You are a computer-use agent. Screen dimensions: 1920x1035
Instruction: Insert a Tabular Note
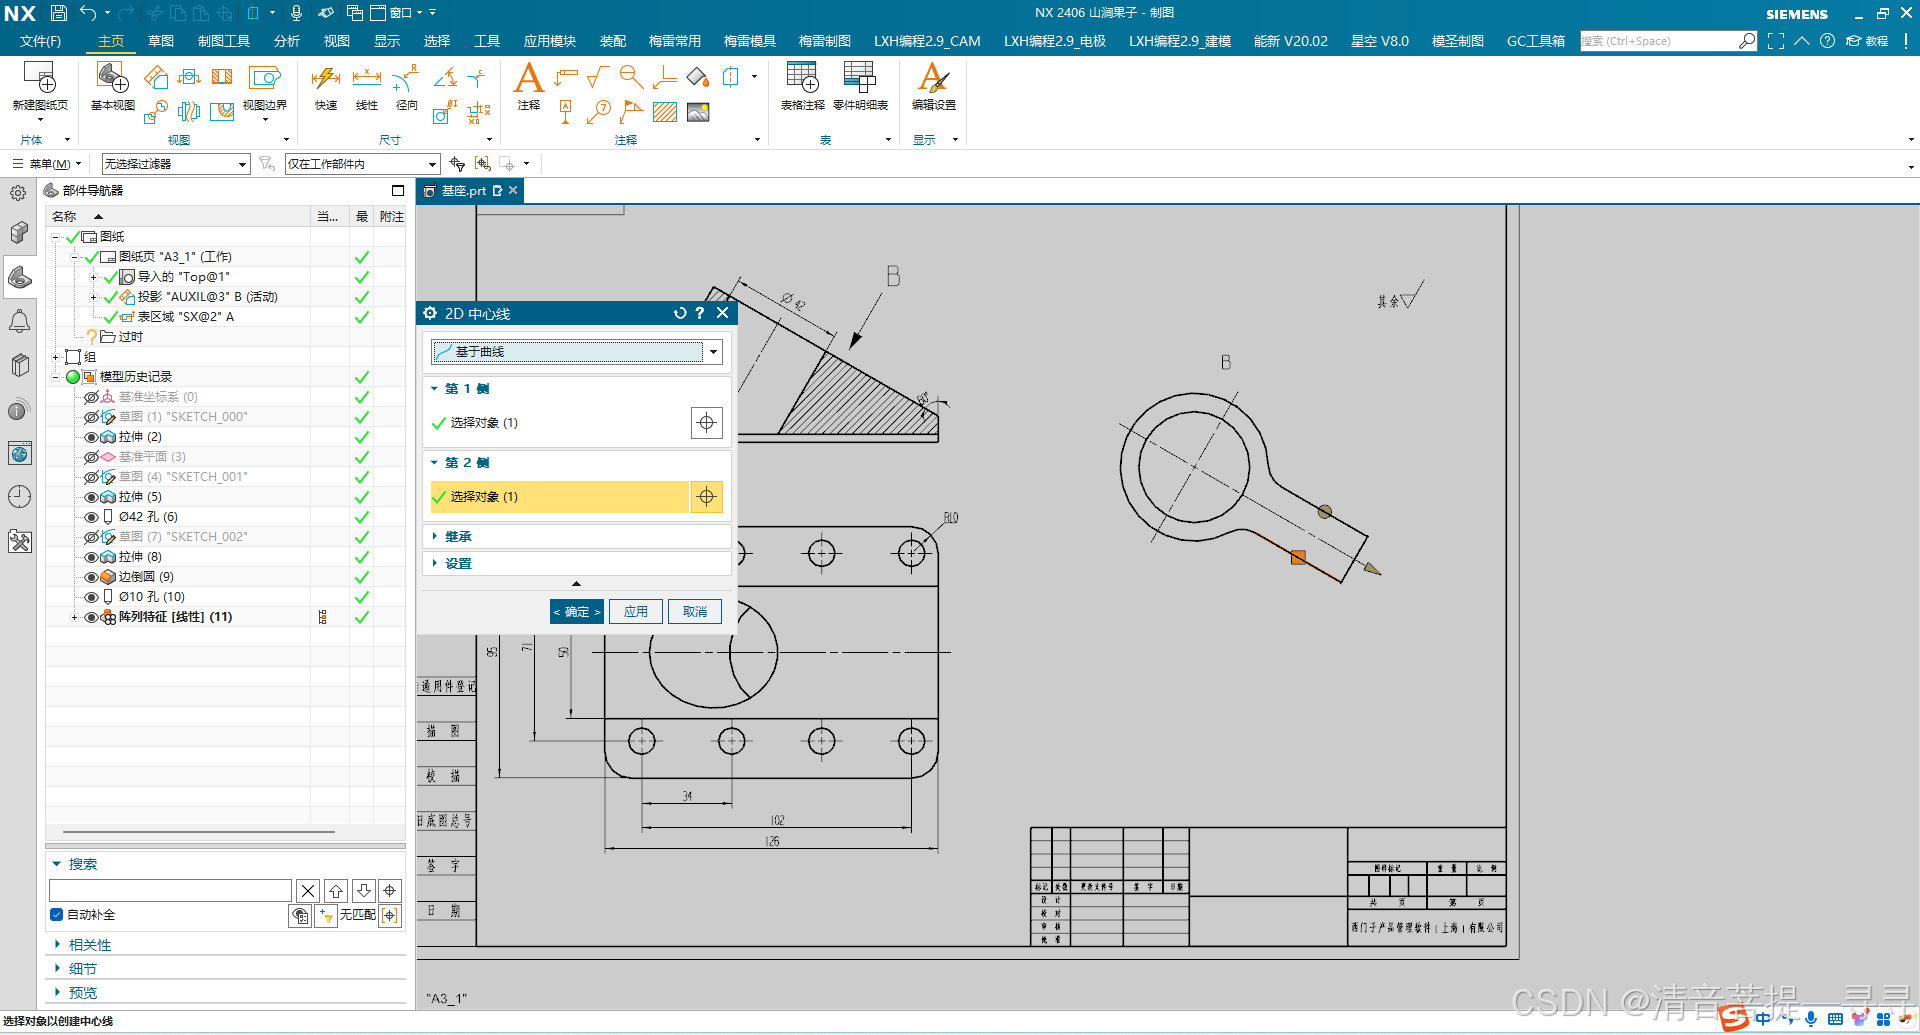[x=802, y=78]
